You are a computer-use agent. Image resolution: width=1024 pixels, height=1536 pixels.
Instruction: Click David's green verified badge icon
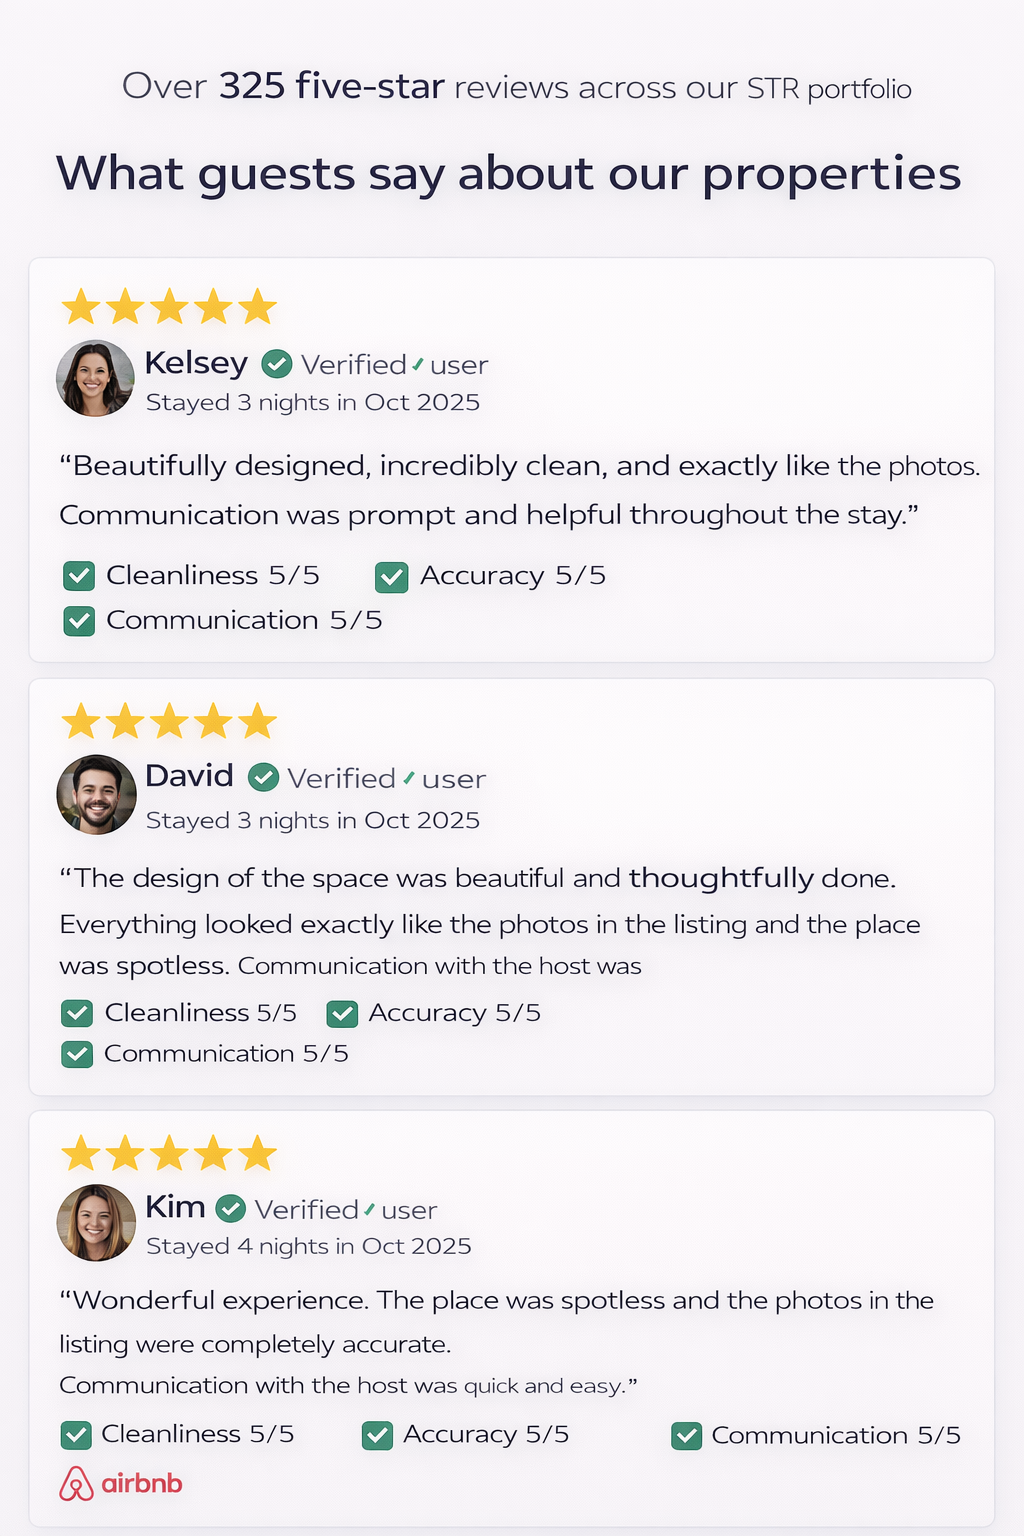[263, 777]
